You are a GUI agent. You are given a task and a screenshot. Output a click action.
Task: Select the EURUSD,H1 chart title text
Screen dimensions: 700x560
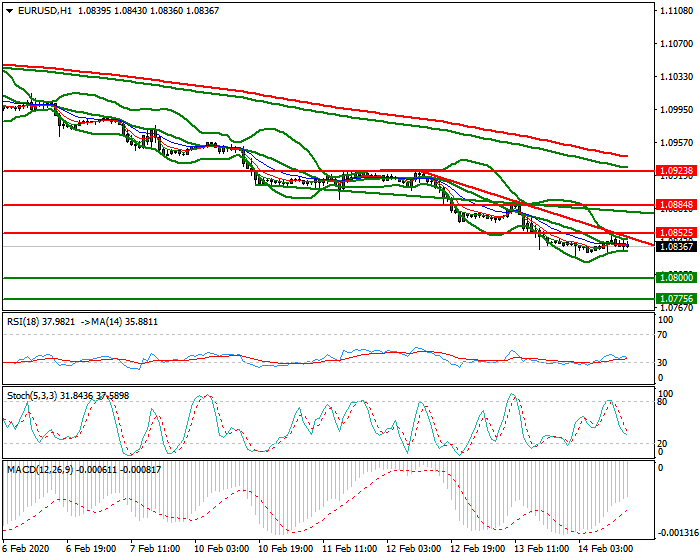[x=45, y=11]
